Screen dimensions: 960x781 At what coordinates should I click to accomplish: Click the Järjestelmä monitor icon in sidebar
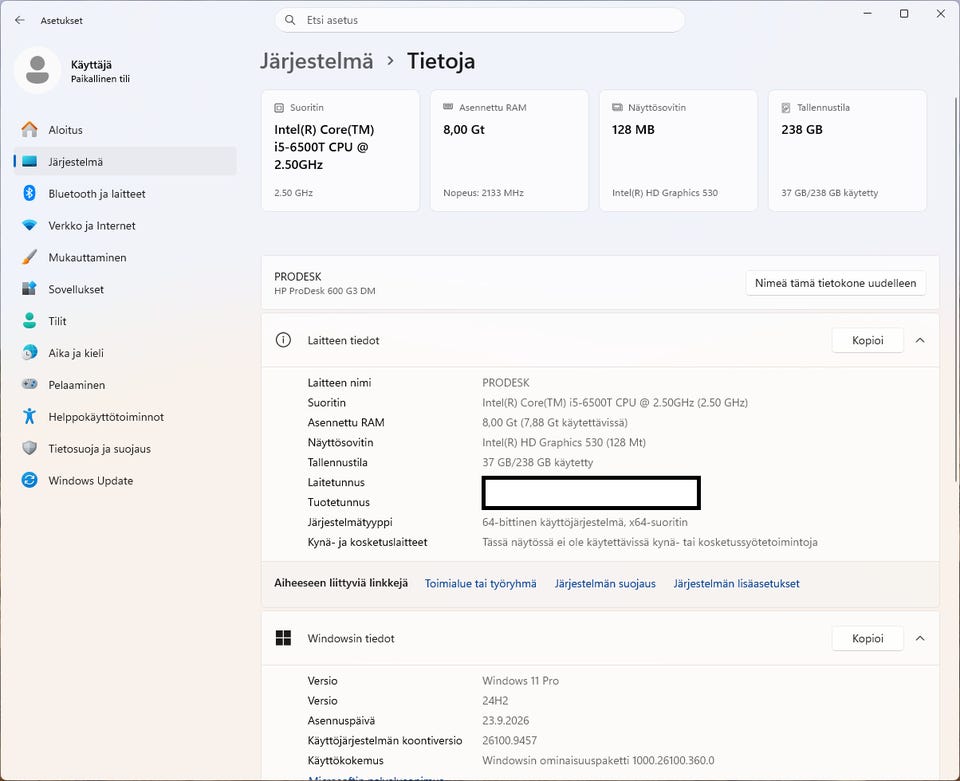pos(29,162)
